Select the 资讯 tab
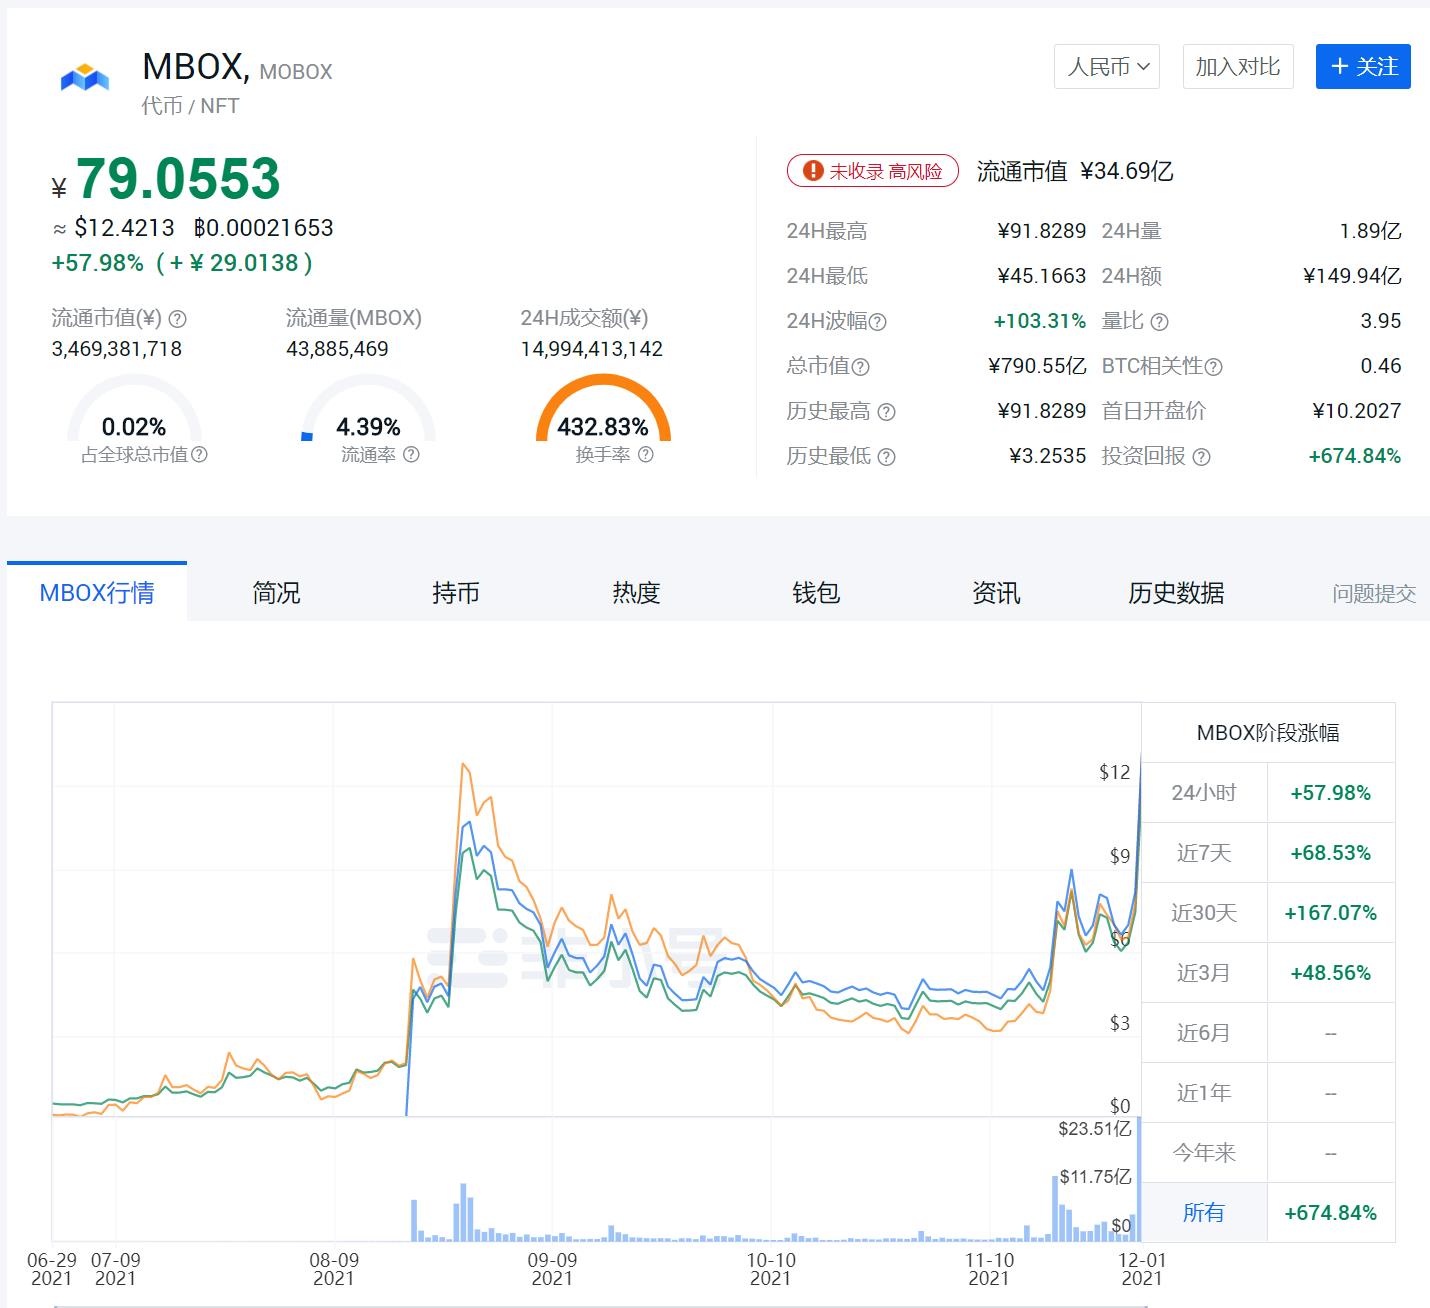This screenshot has height=1308, width=1430. click(x=996, y=592)
